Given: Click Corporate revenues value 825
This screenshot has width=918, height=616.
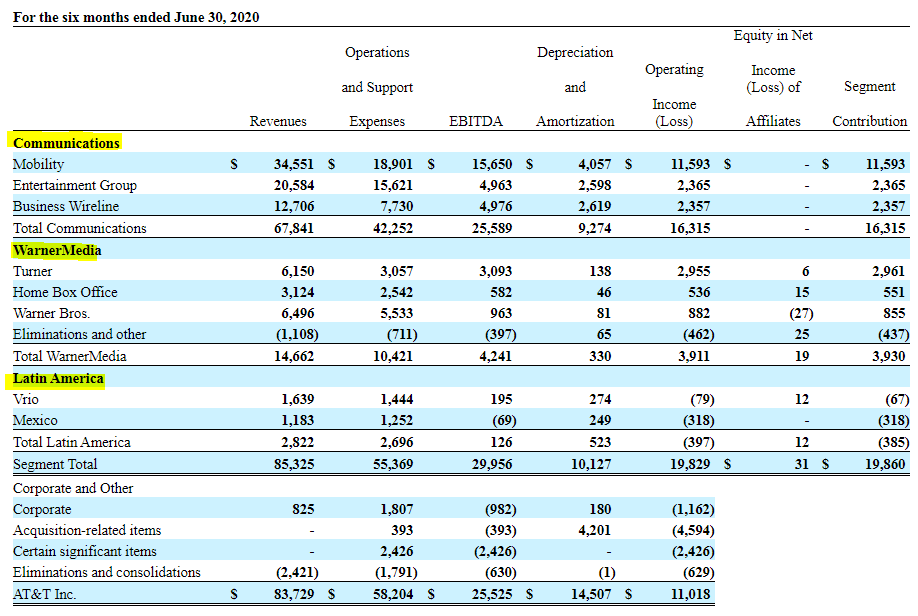Looking at the screenshot, I should (303, 509).
